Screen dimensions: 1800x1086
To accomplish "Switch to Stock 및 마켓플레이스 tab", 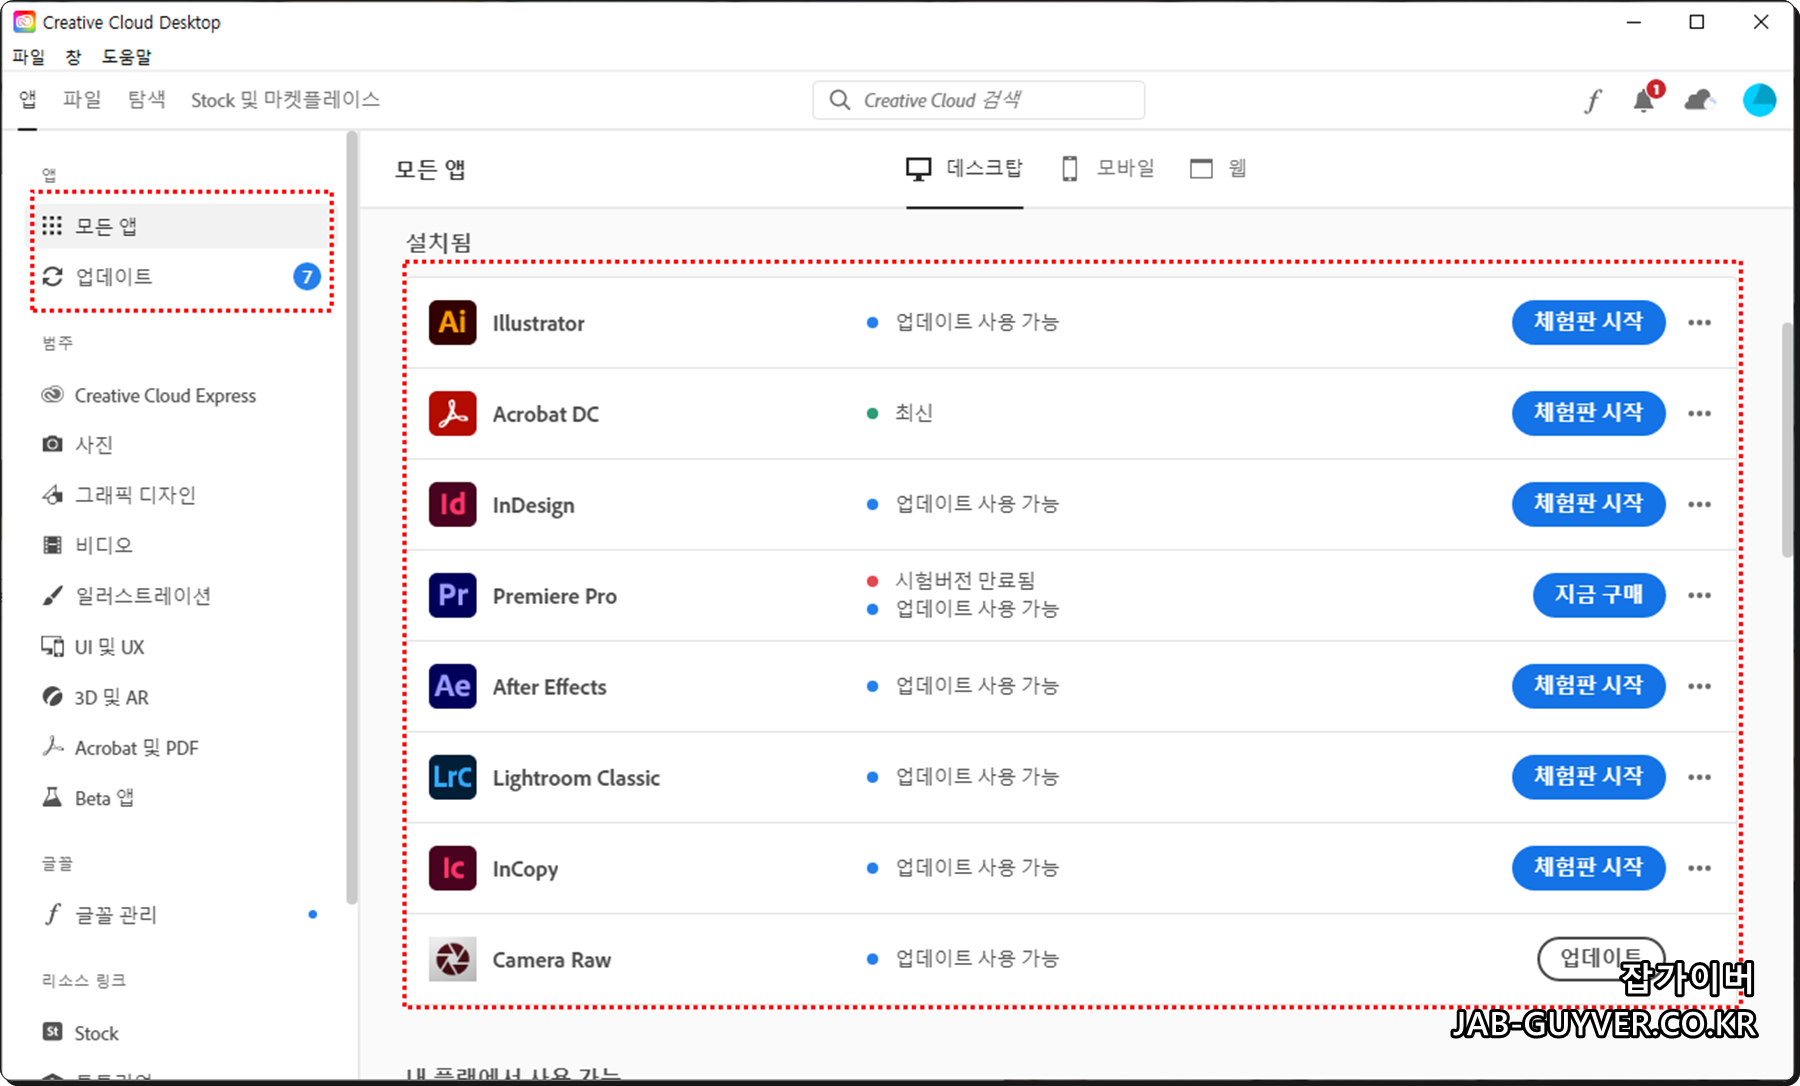I will click(x=285, y=99).
